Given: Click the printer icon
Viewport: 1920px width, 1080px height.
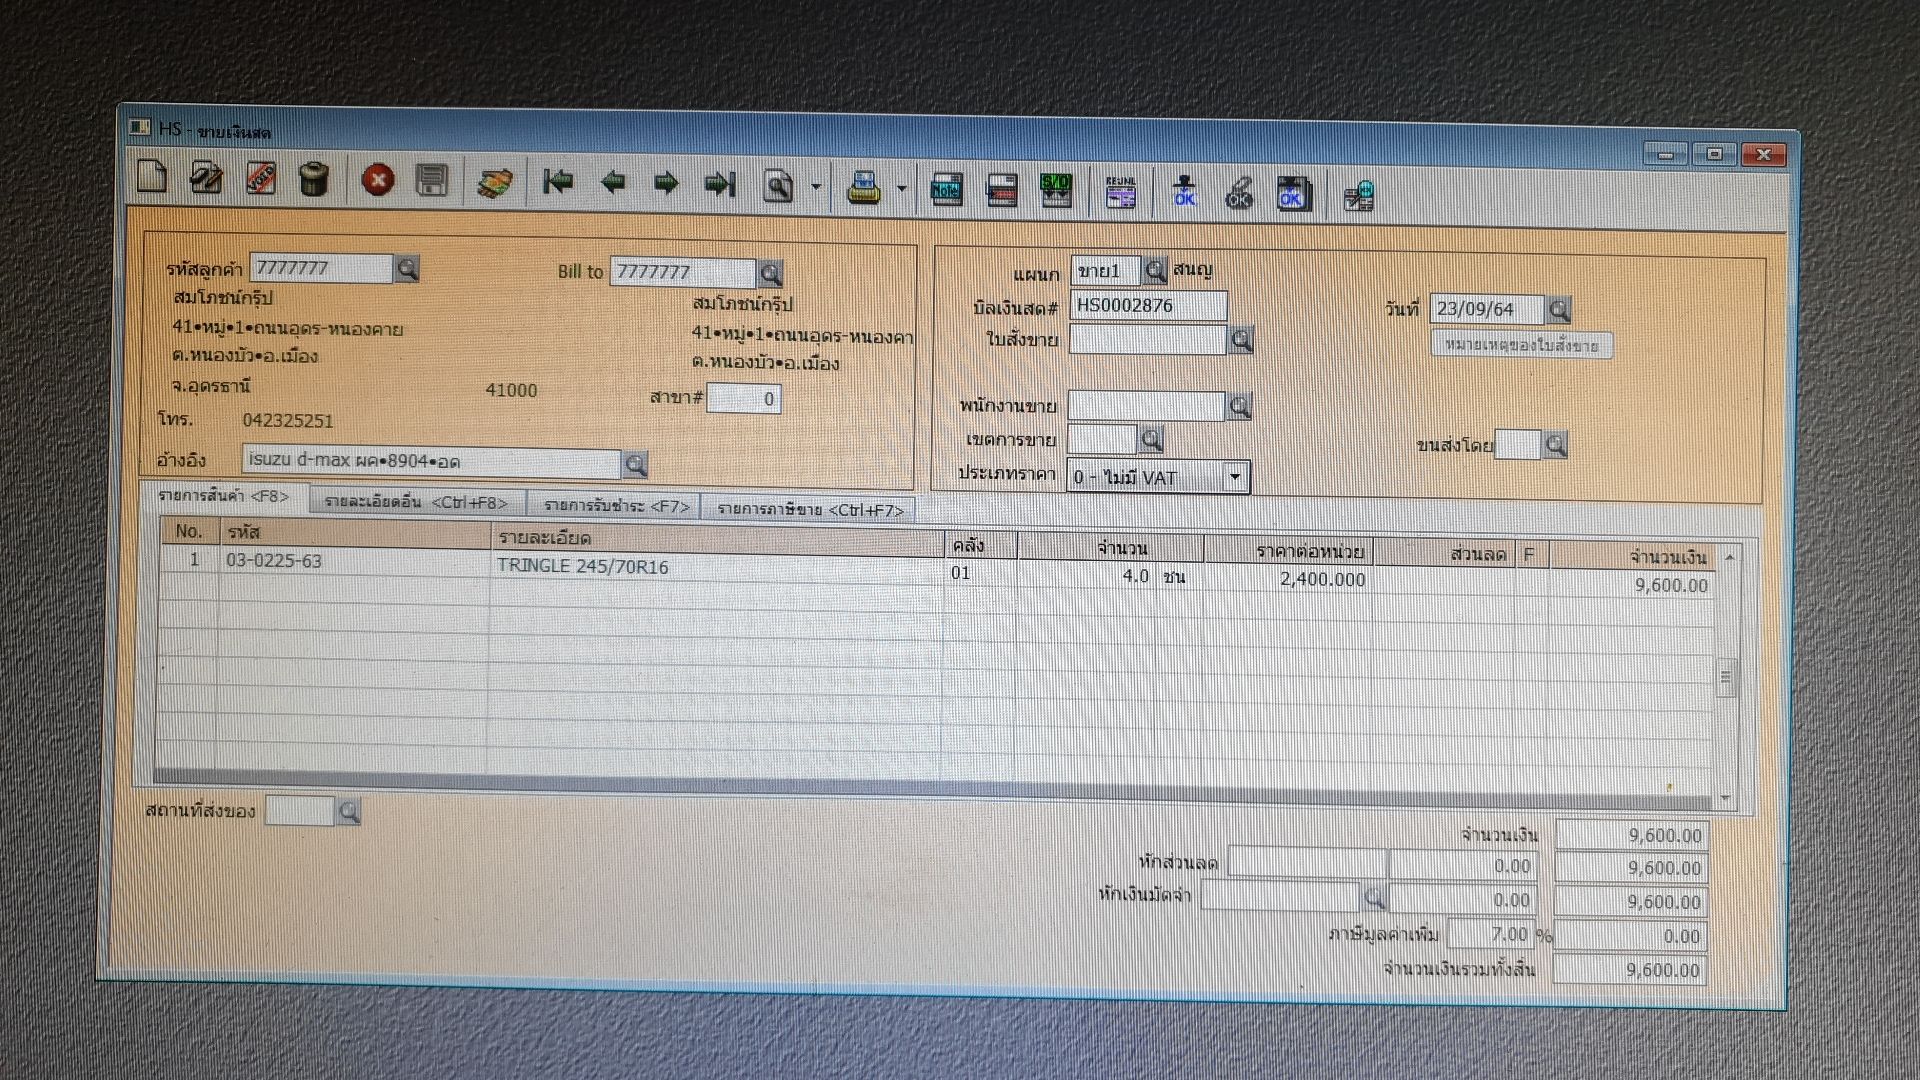Looking at the screenshot, I should 864,188.
